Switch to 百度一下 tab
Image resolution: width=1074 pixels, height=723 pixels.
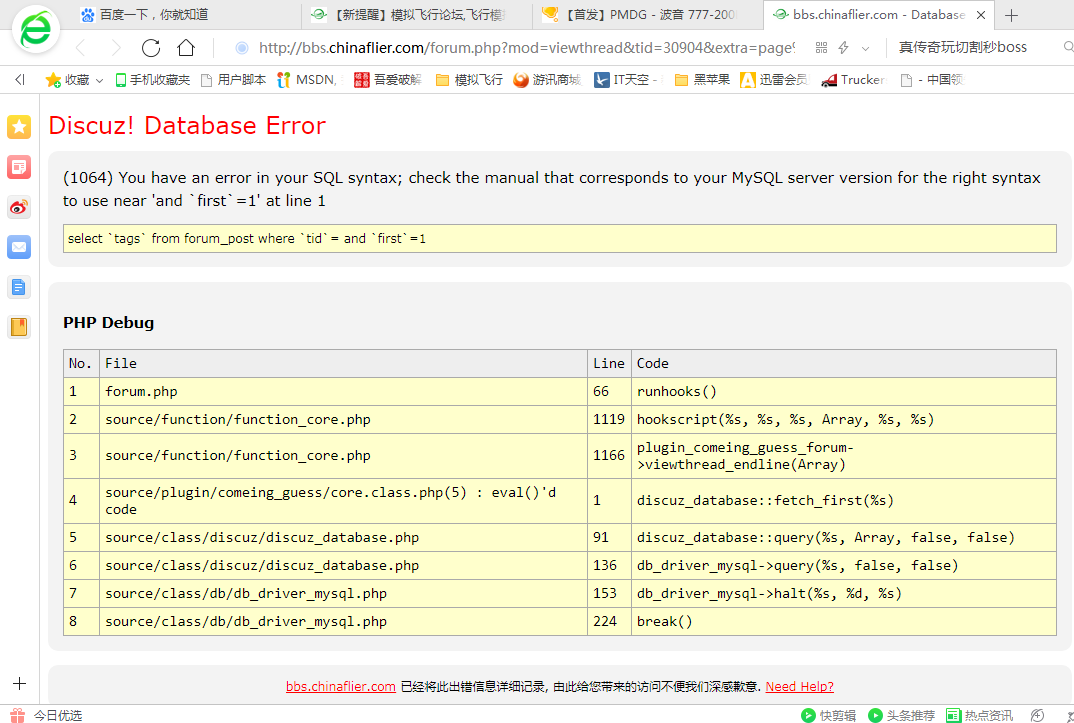pyautogui.click(x=185, y=15)
